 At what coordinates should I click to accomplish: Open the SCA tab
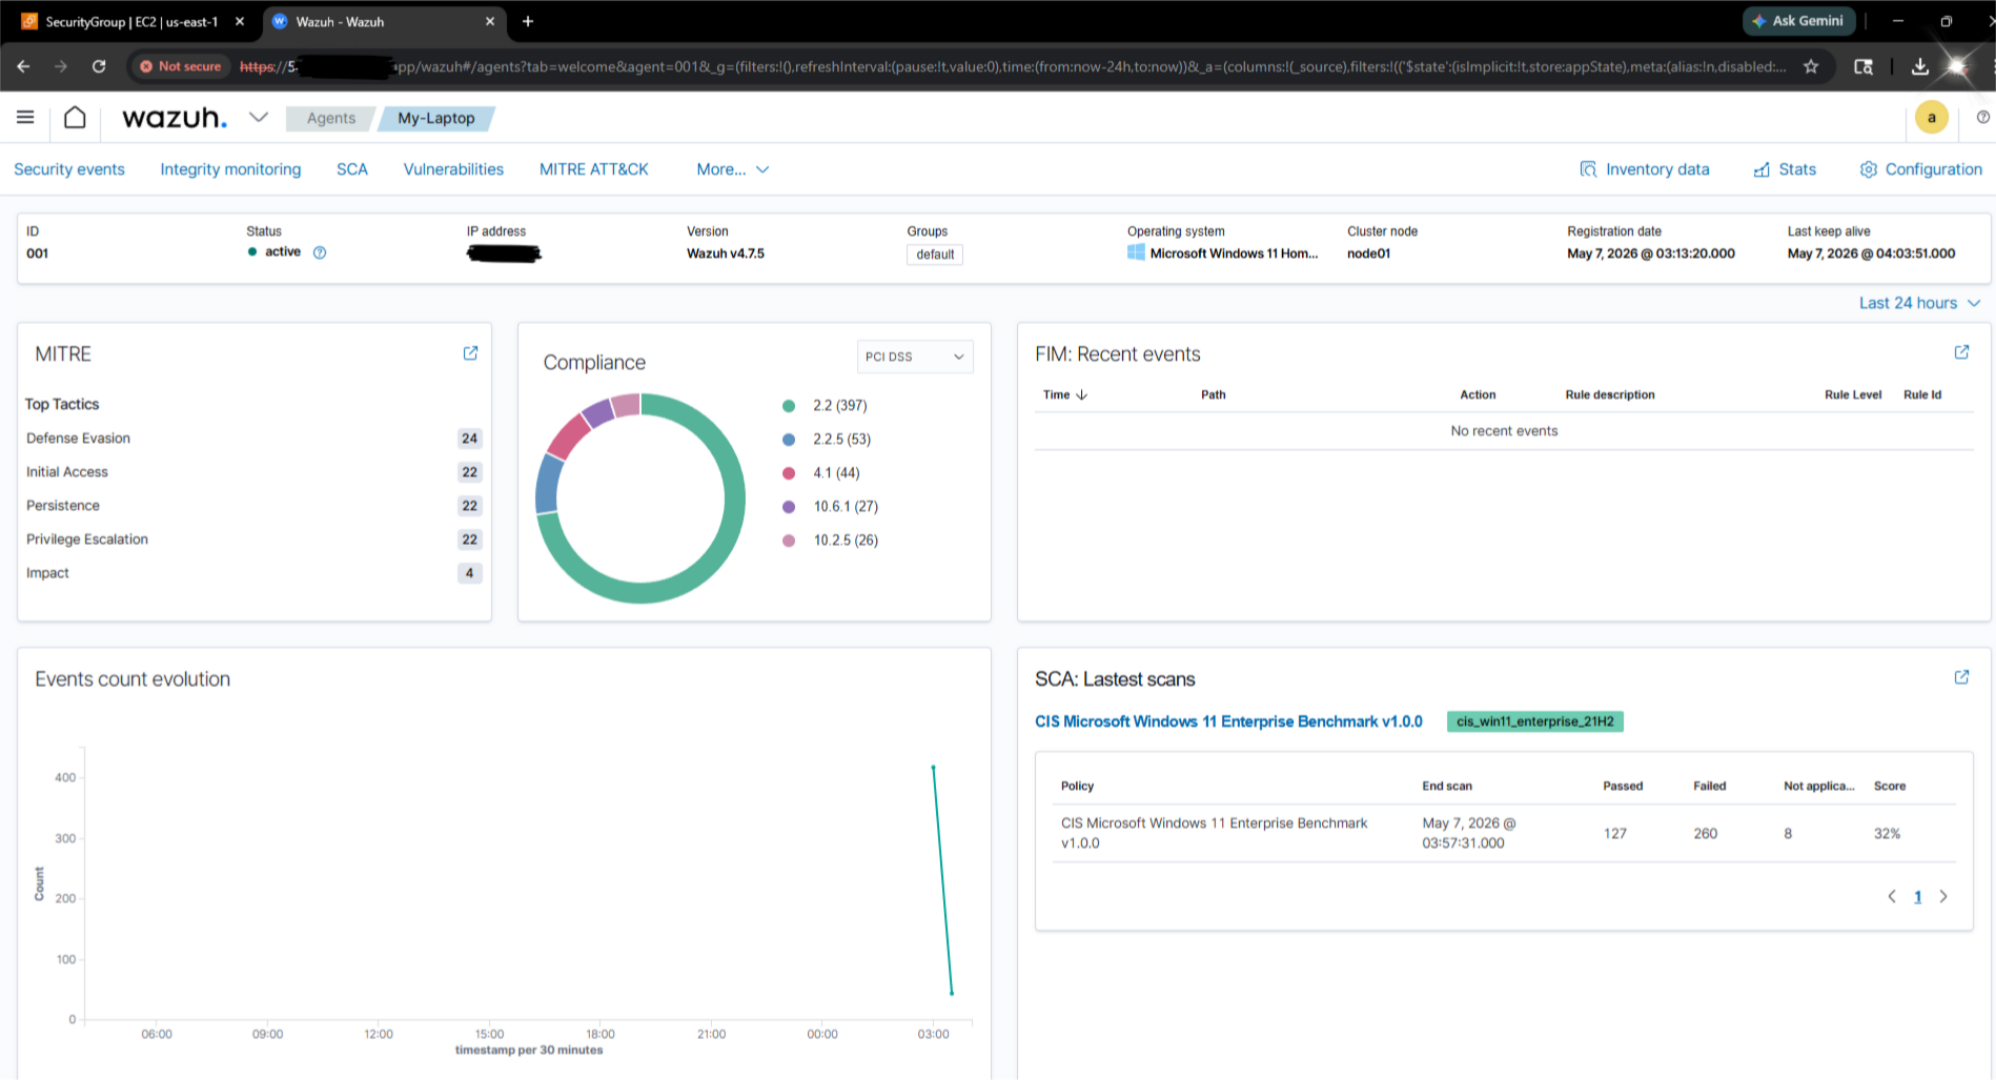[x=352, y=169]
